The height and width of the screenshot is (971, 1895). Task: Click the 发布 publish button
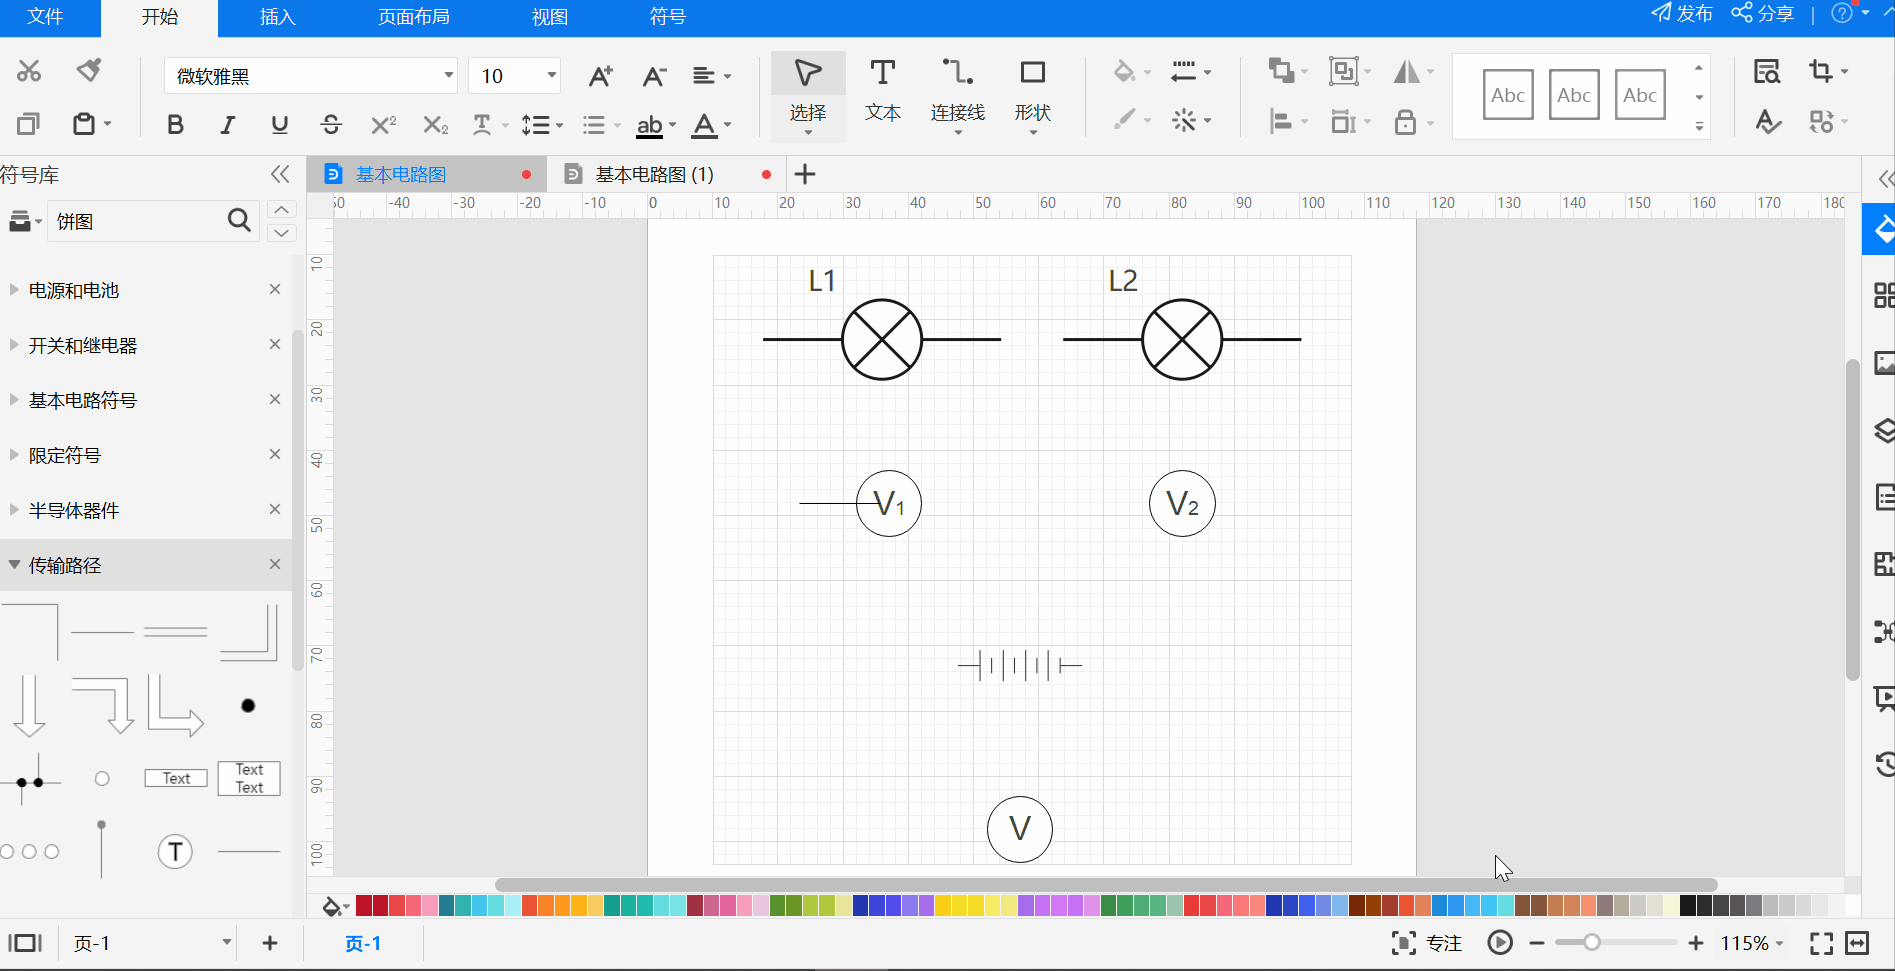coord(1682,13)
